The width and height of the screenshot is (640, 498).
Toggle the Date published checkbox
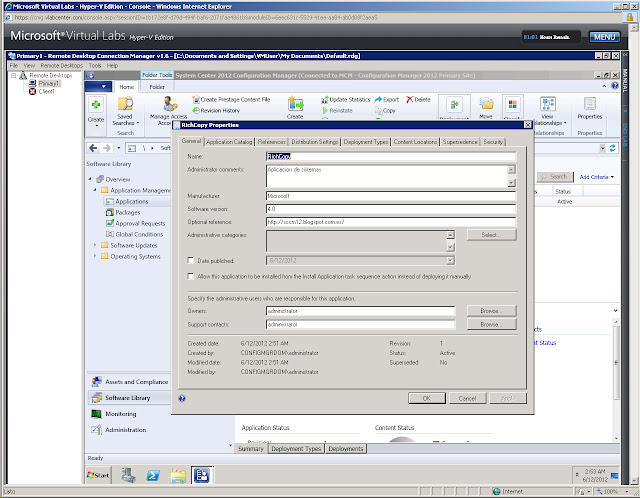point(190,260)
